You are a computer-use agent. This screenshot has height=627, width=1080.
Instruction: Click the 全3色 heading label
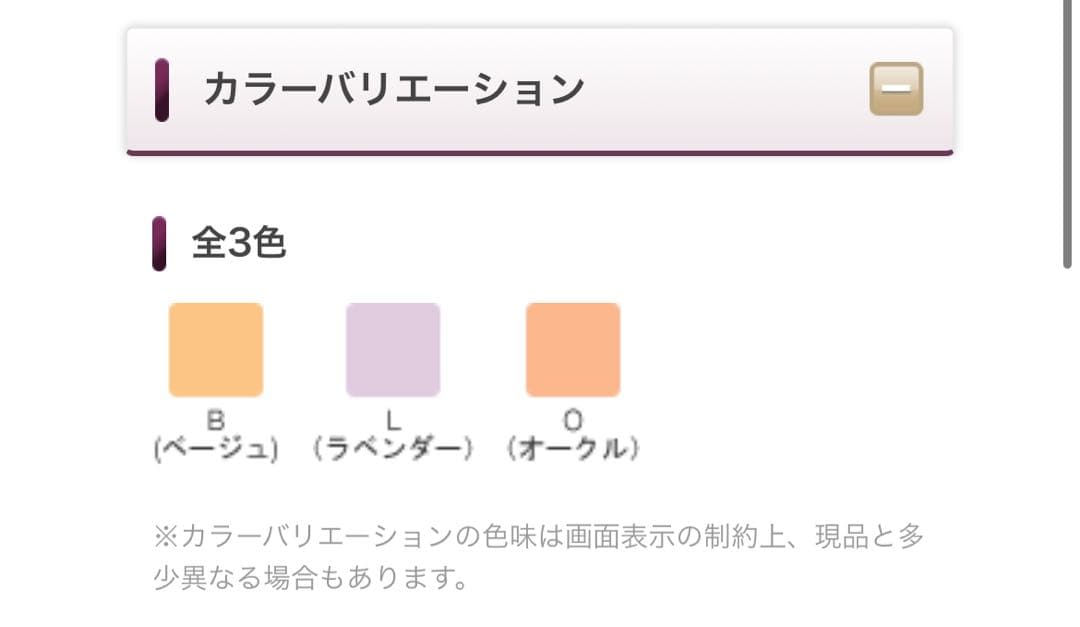pos(237,241)
